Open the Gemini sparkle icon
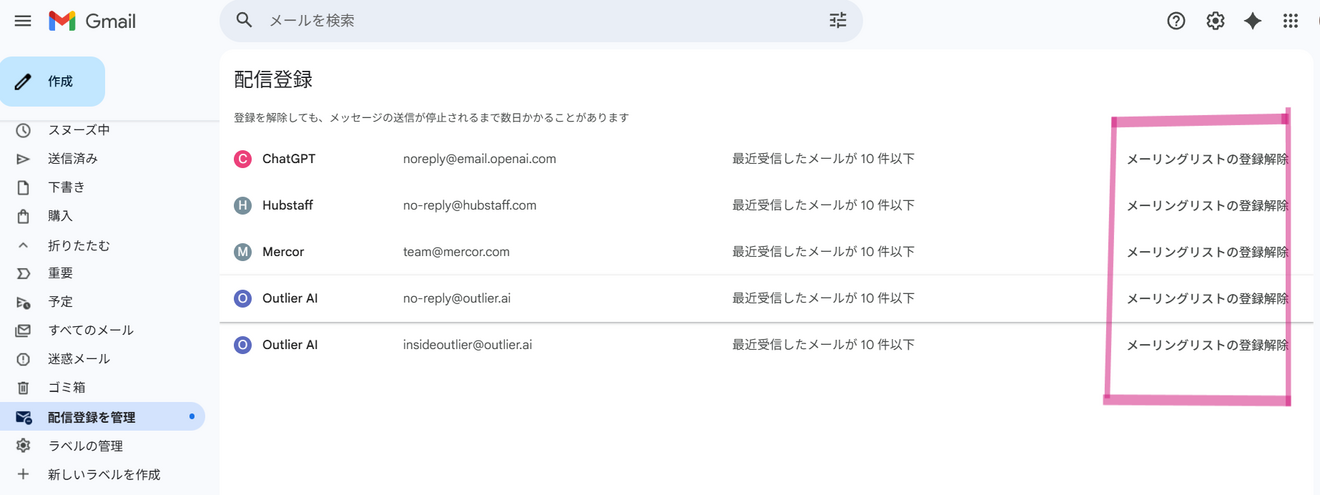The width and height of the screenshot is (1320, 495). [x=1253, y=20]
